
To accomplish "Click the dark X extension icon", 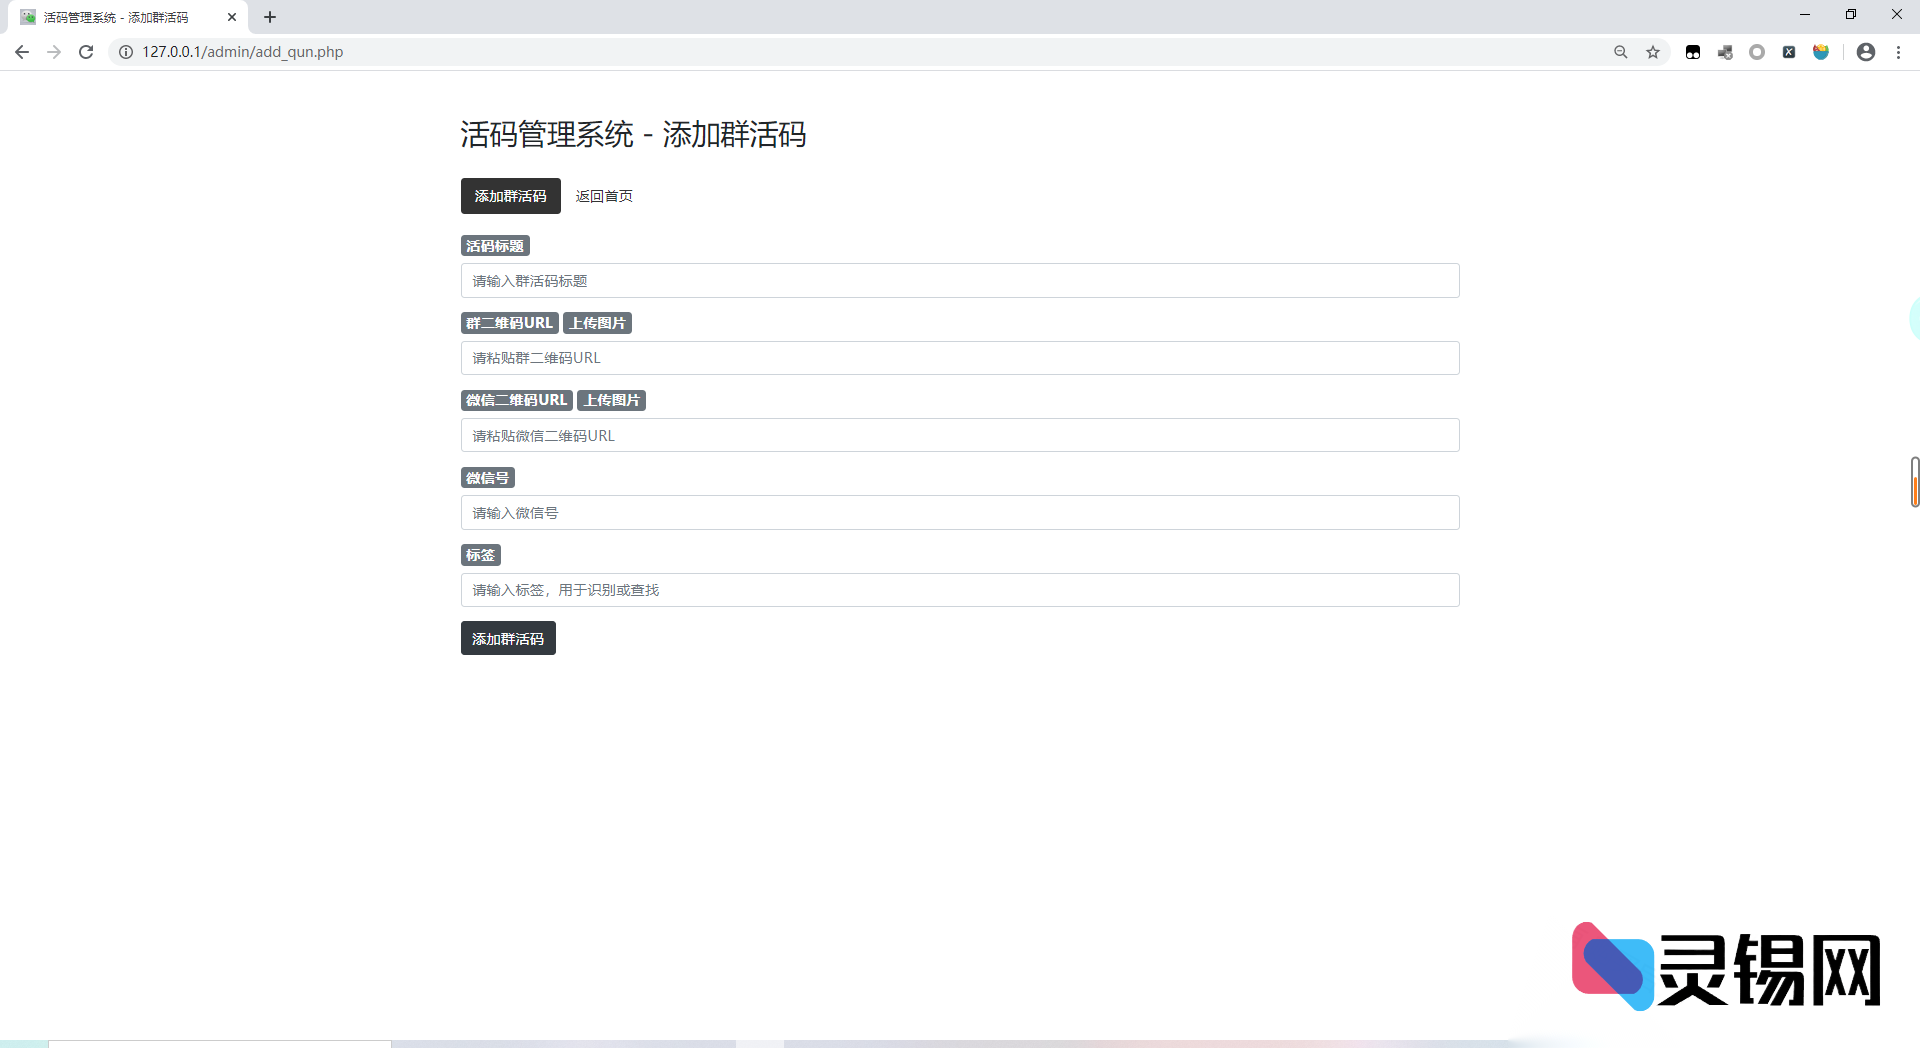I will (1789, 51).
